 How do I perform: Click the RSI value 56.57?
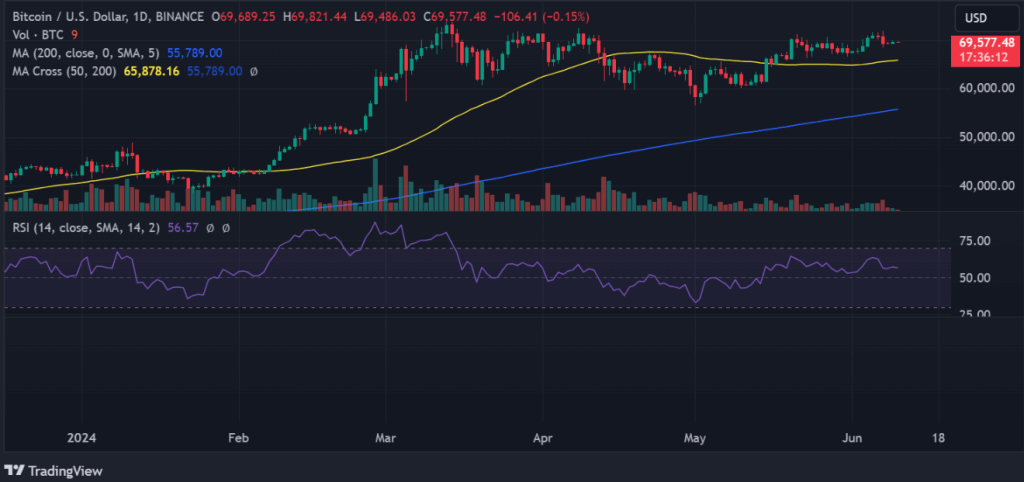(181, 229)
